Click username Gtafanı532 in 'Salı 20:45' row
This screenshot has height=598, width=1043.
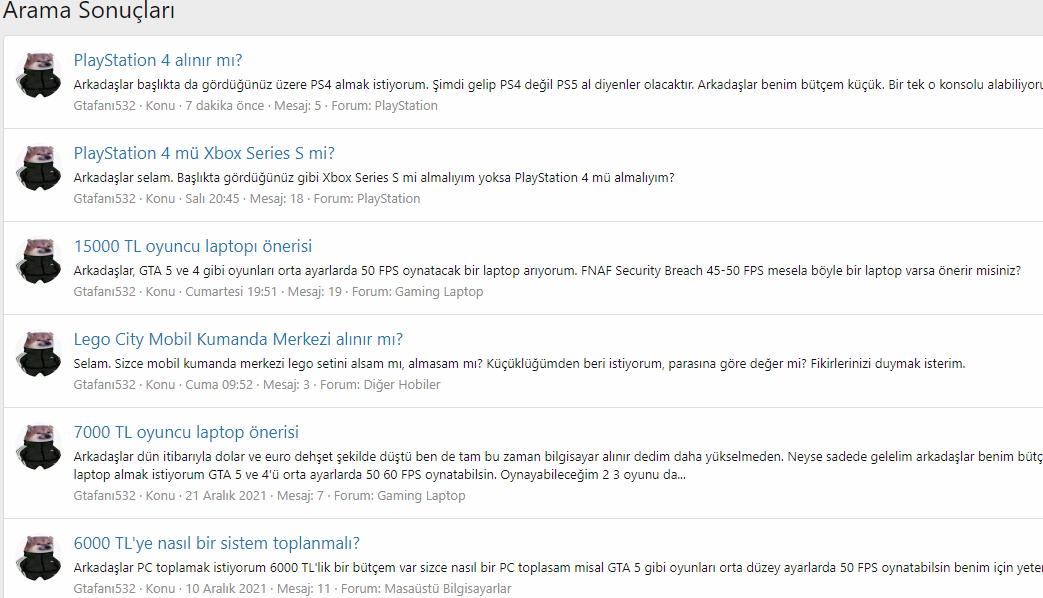[x=104, y=199]
